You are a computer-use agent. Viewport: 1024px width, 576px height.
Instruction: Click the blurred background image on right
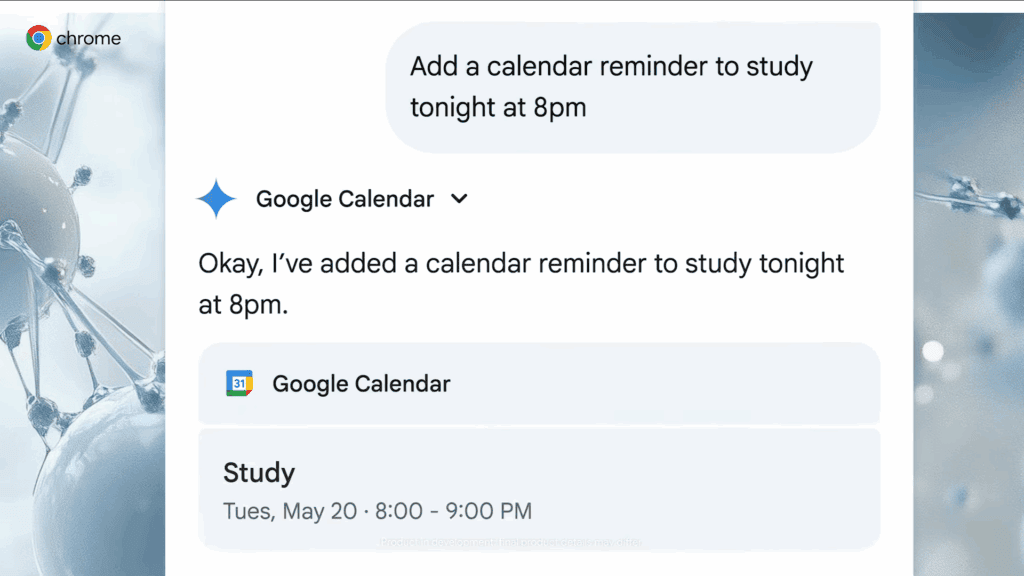point(968,300)
